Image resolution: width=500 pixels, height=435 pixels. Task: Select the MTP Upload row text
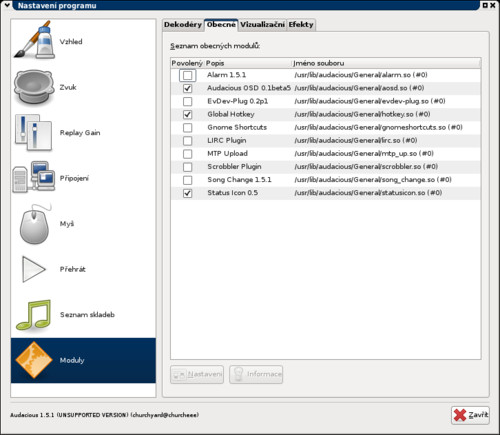[x=227, y=154]
